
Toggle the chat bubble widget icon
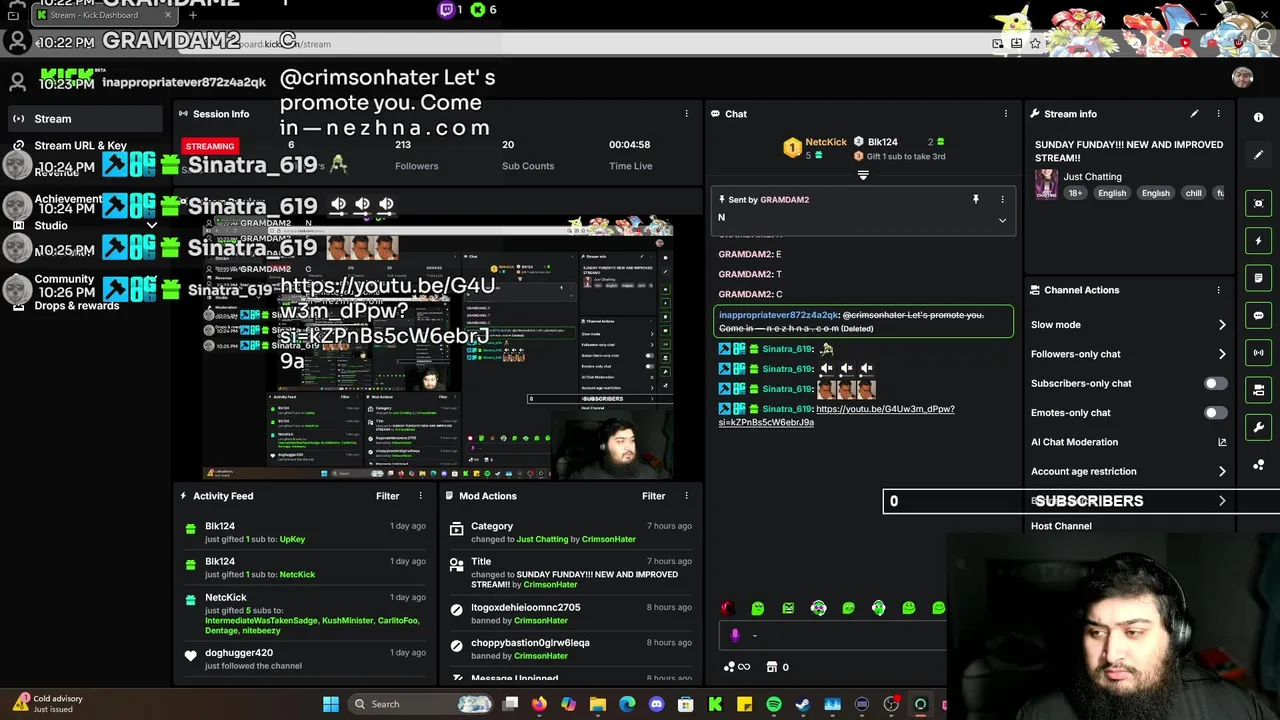tap(1258, 315)
